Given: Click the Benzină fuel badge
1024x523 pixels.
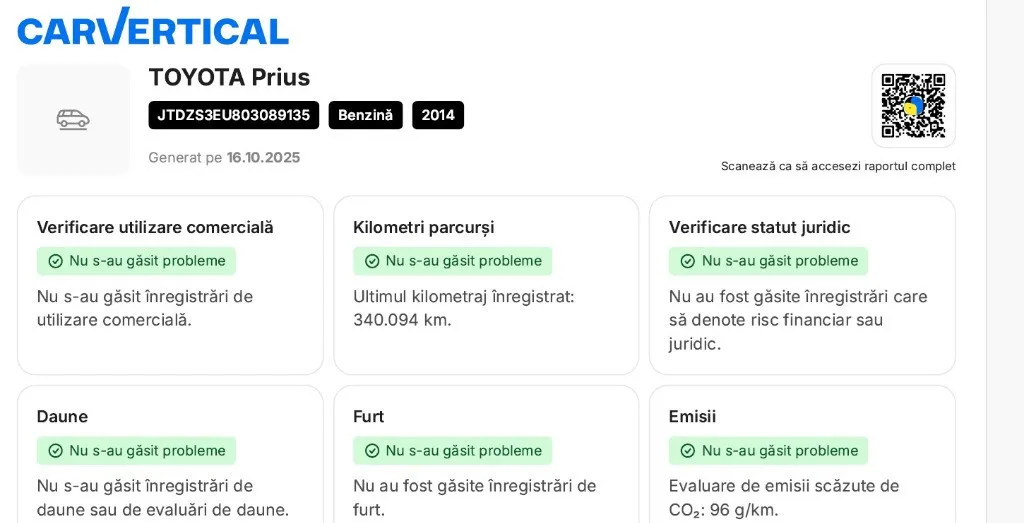Looking at the screenshot, I should point(365,115).
